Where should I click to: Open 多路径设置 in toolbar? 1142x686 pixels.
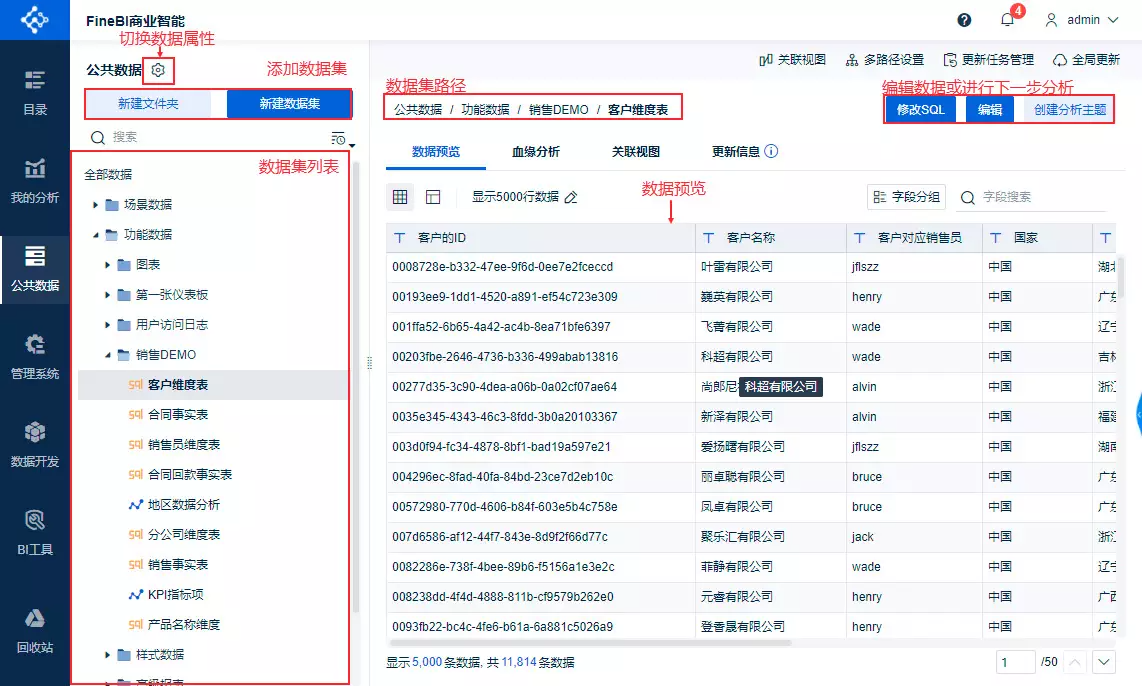click(885, 60)
